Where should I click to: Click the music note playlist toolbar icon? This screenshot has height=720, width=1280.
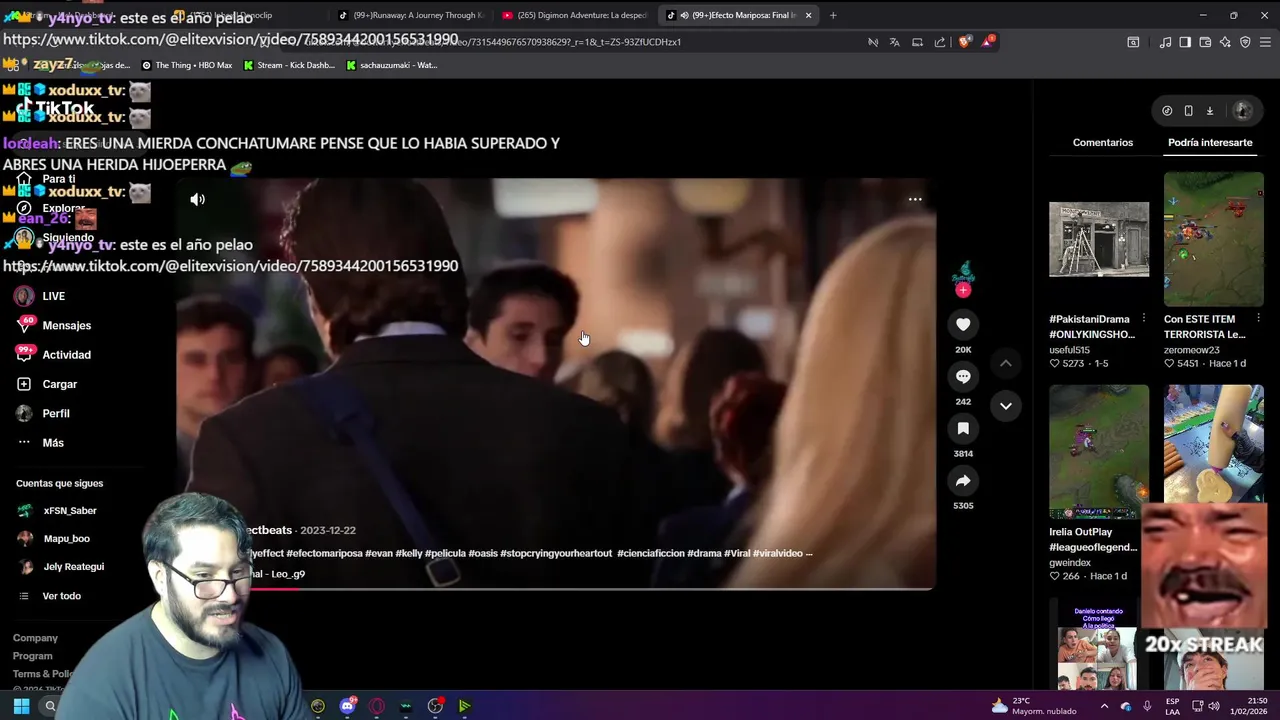pyautogui.click(x=1165, y=42)
